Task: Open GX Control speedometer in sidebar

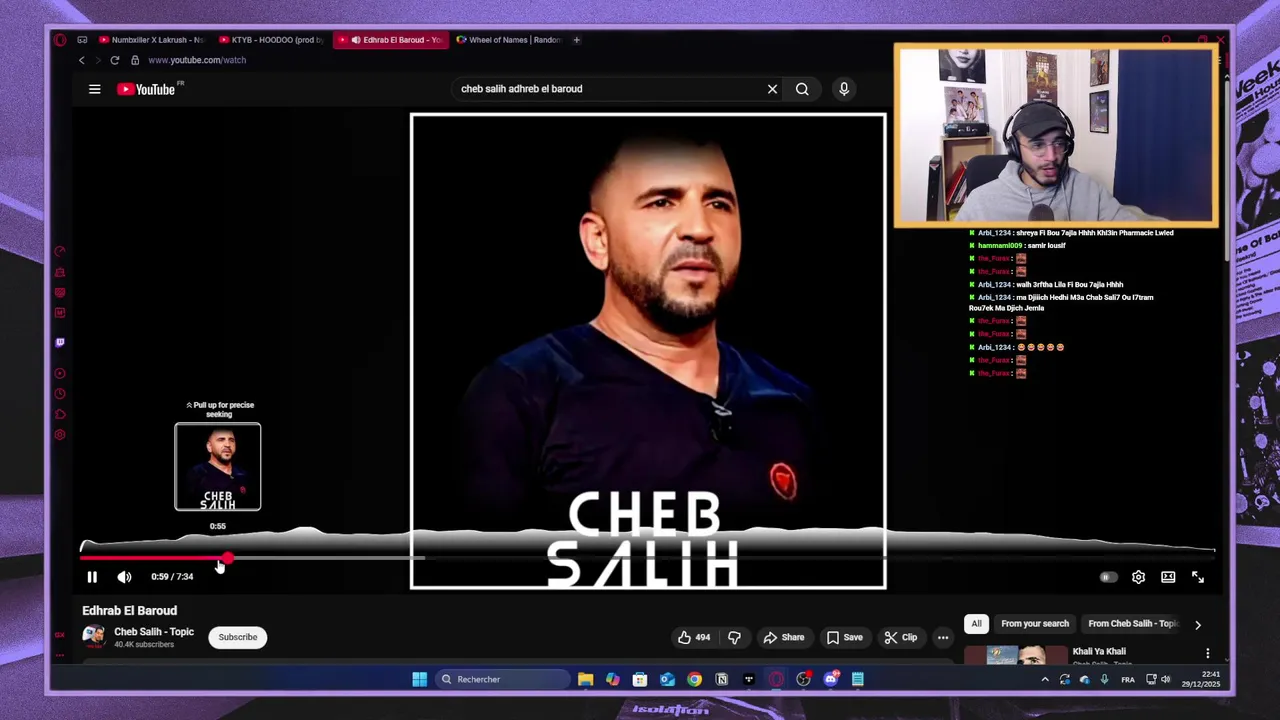Action: 60,251
